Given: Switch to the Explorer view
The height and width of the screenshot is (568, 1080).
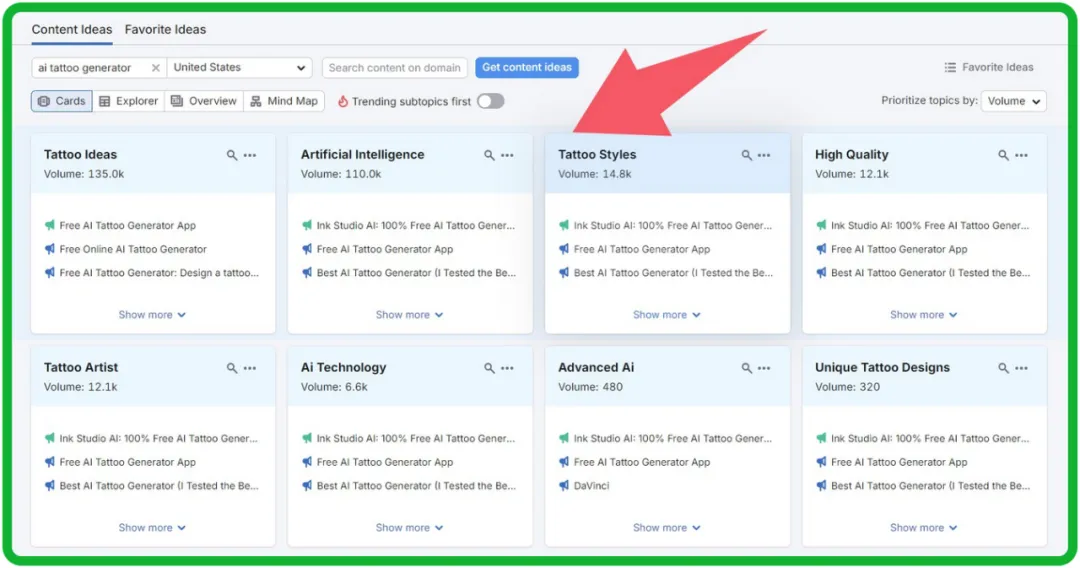Looking at the screenshot, I should [129, 101].
